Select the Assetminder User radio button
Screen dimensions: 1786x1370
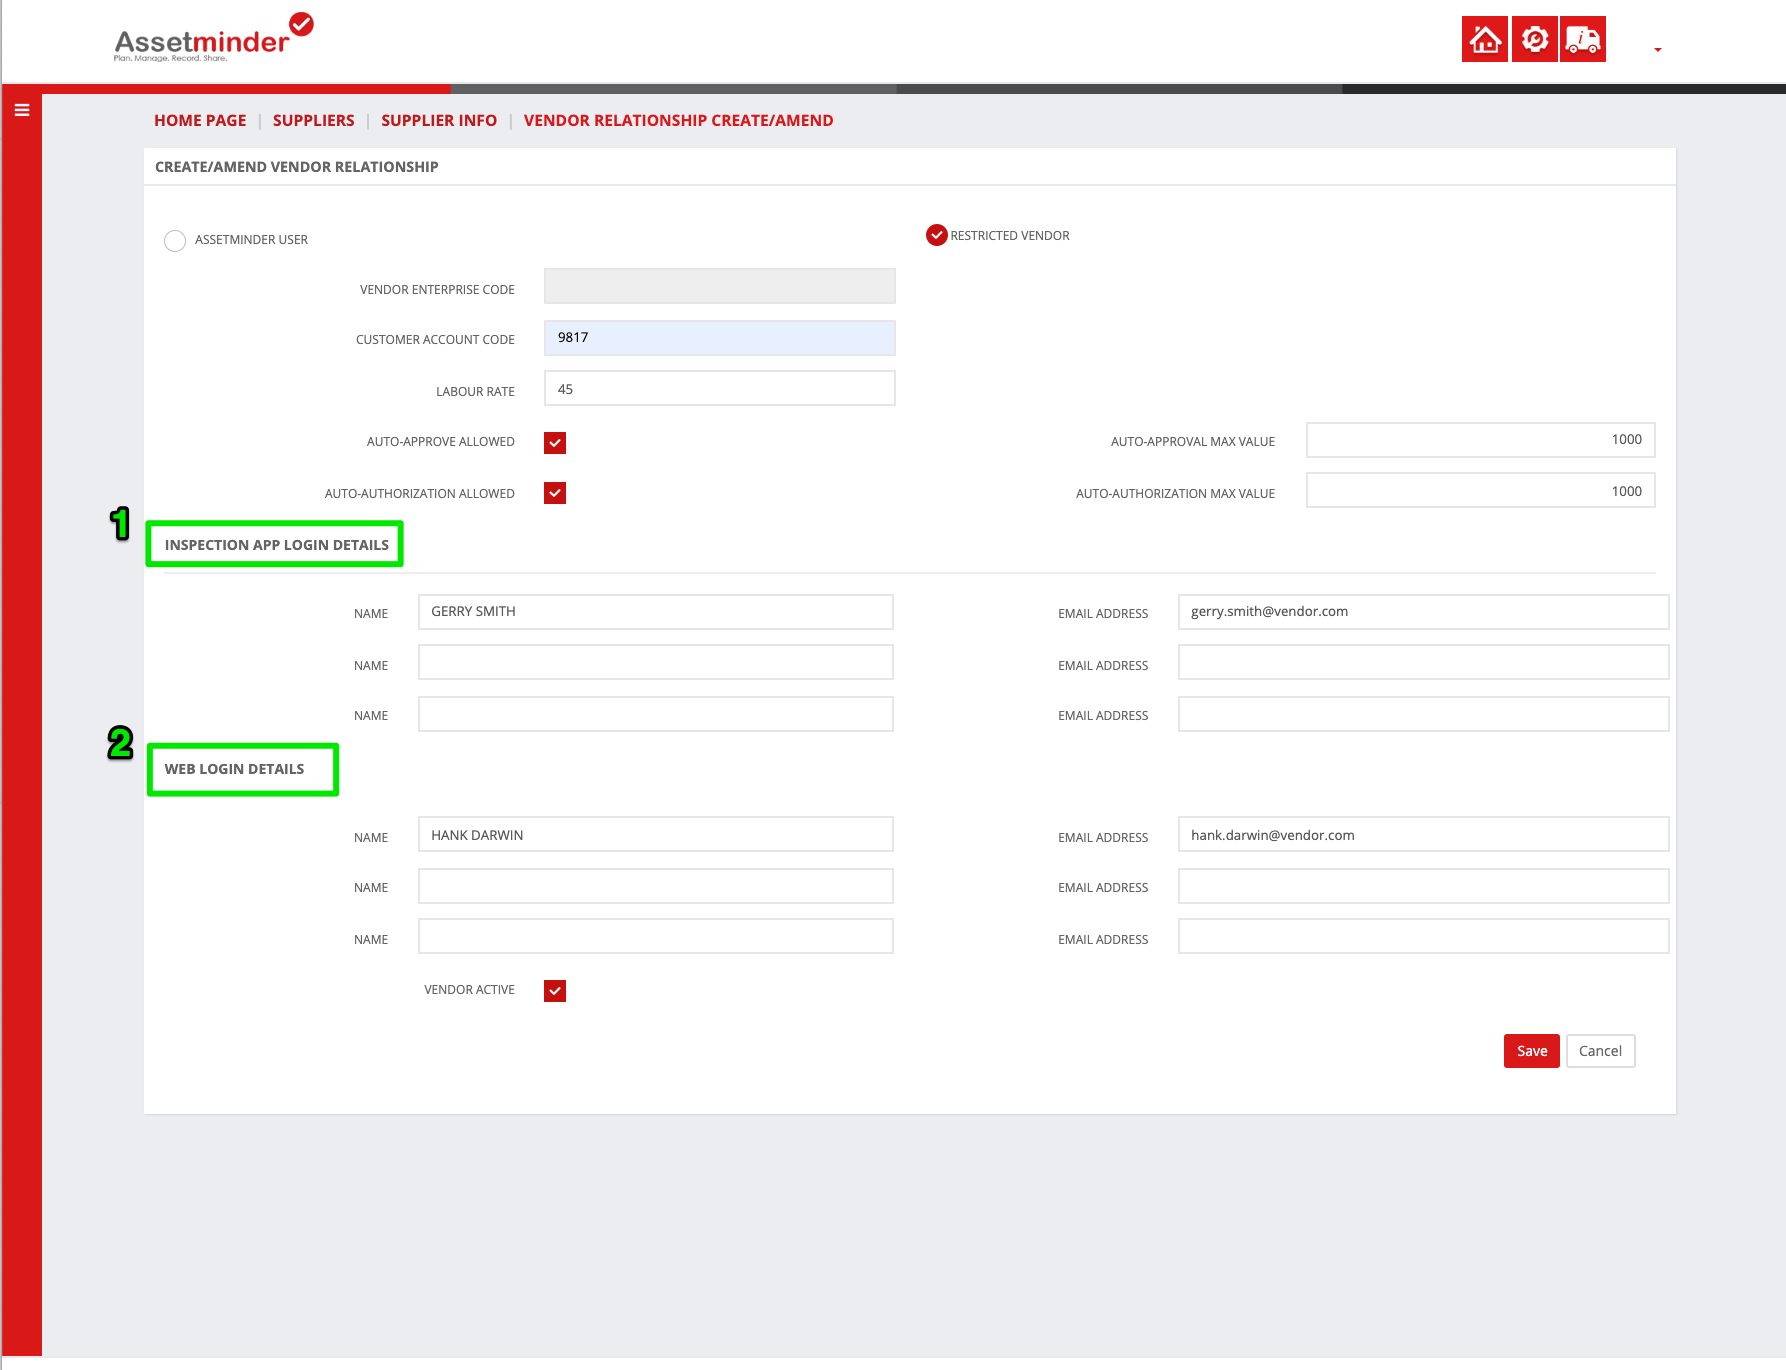tap(175, 241)
